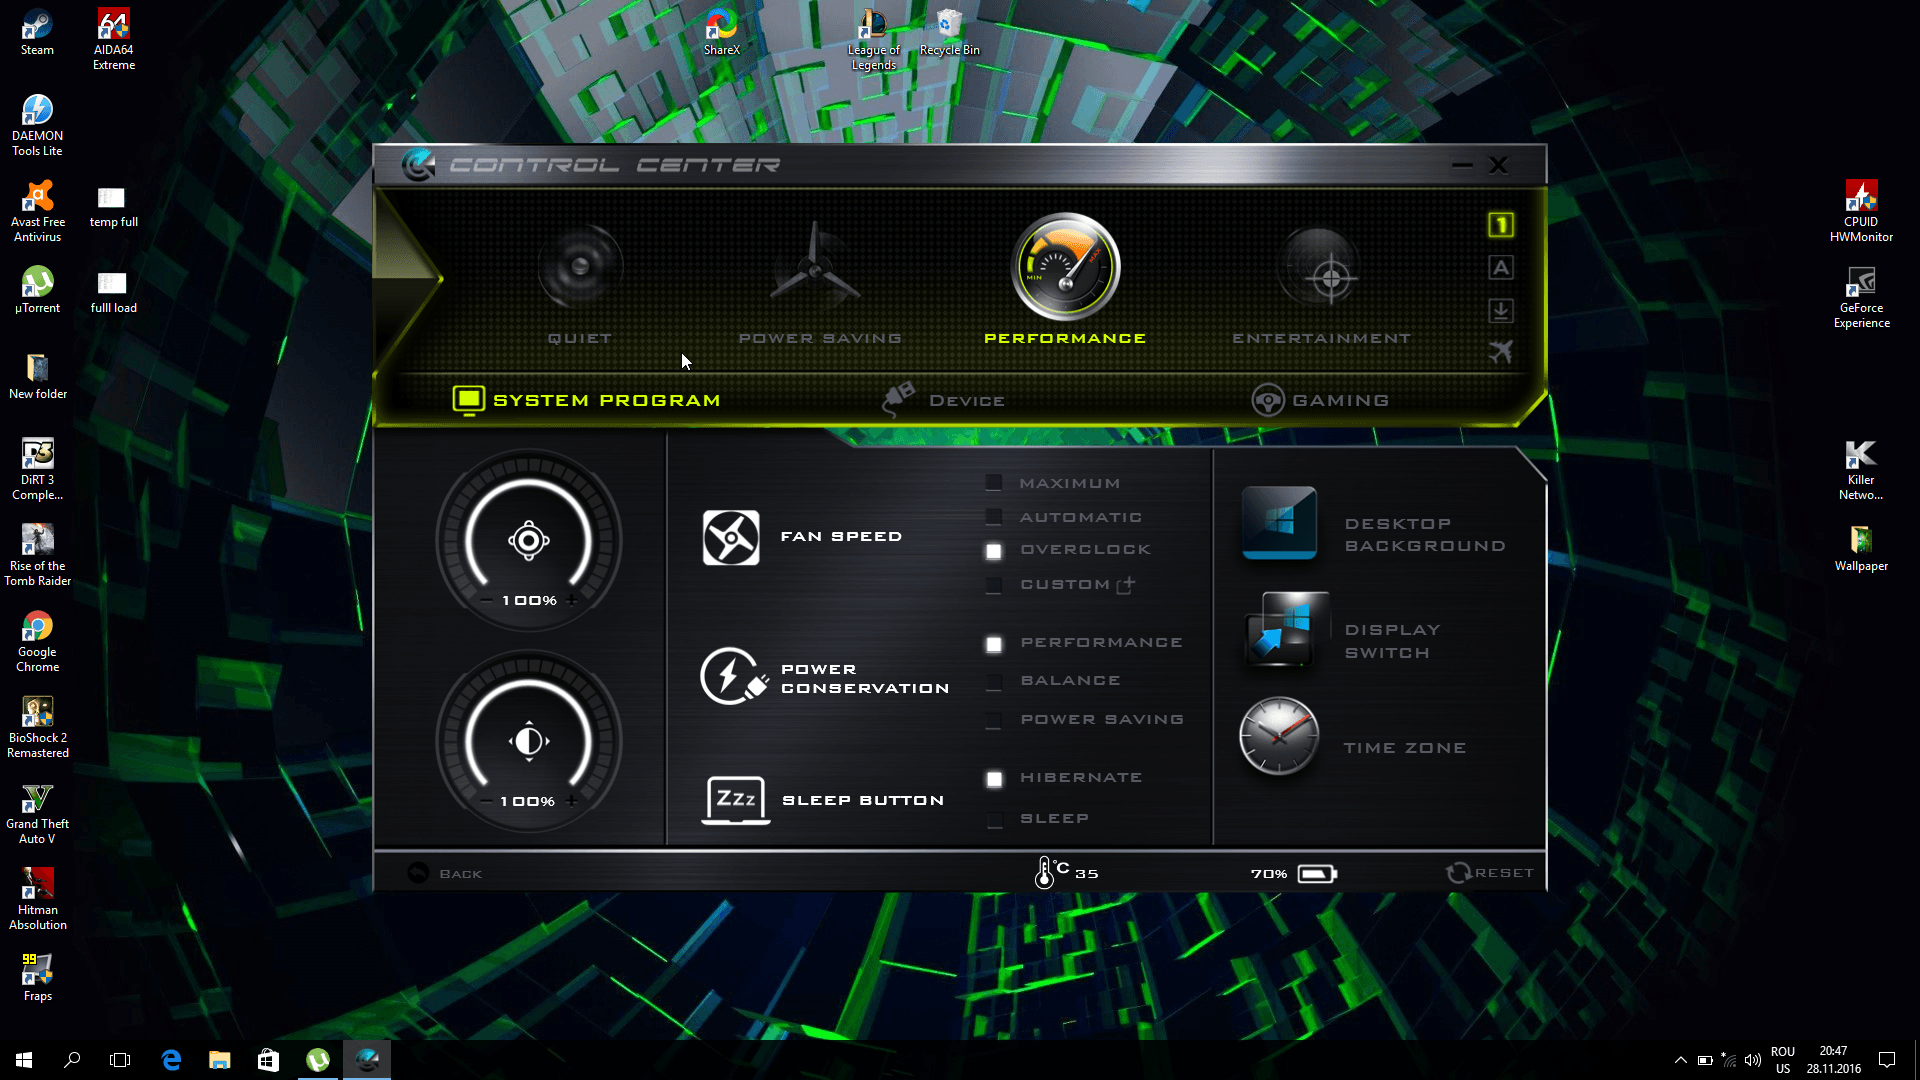This screenshot has height=1080, width=1920.
Task: Open the Time Zone clock icon
Action: (1279, 737)
